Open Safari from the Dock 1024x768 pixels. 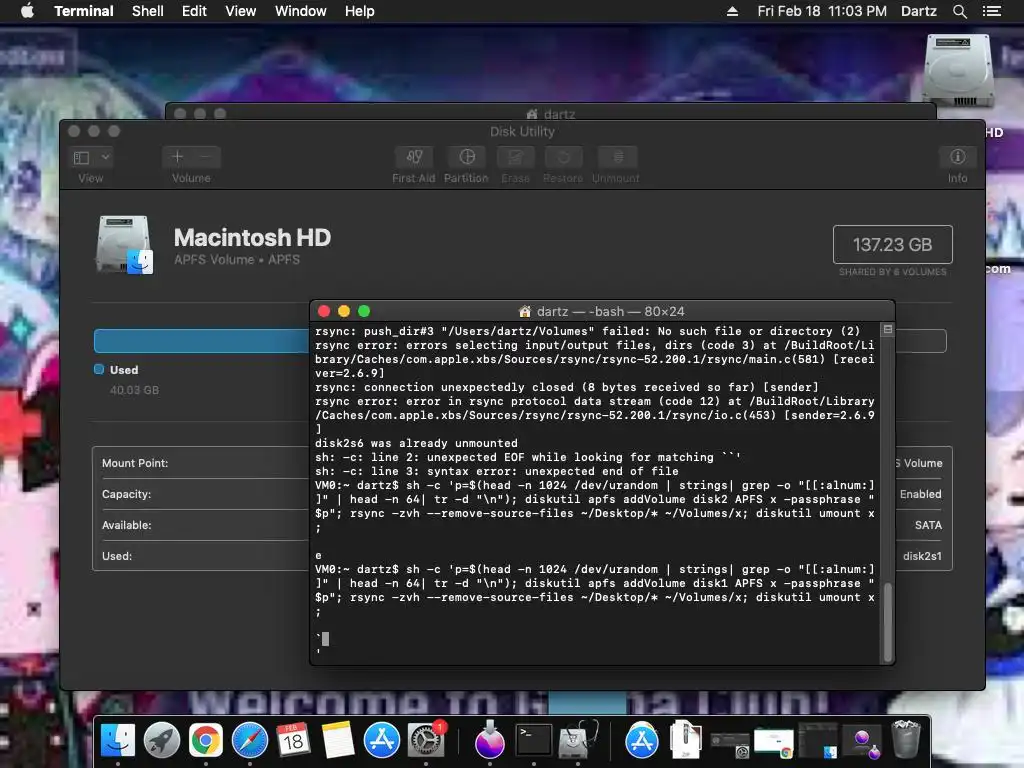click(249, 741)
